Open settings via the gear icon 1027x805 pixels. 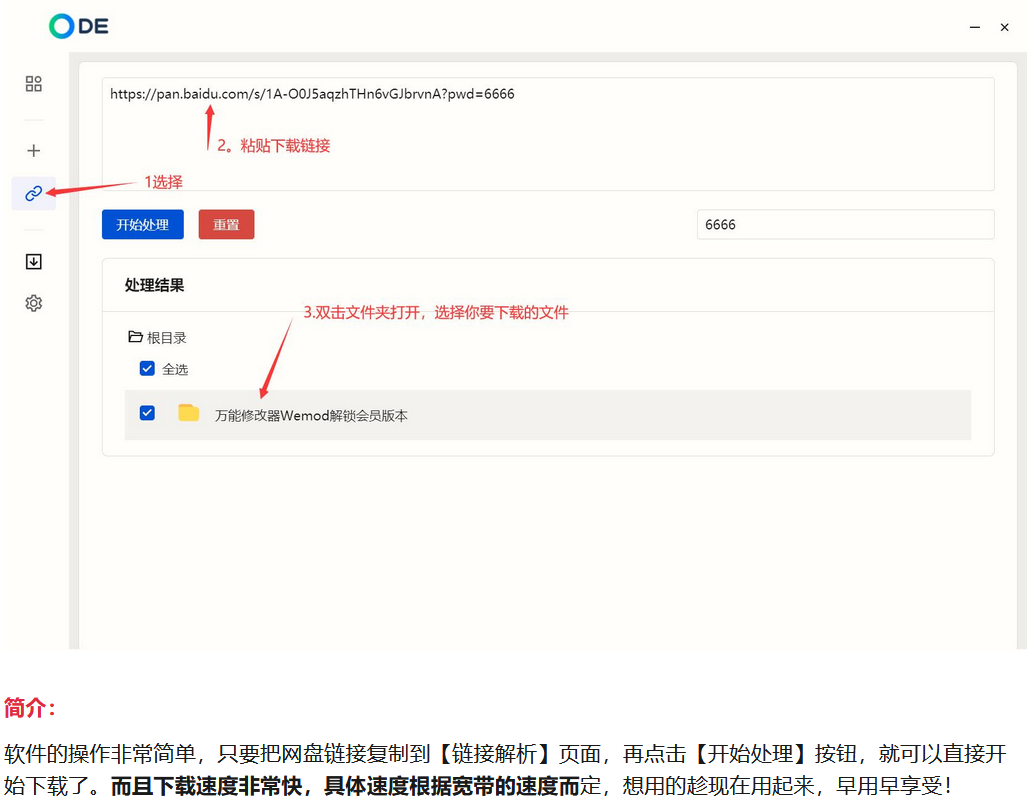pos(34,303)
